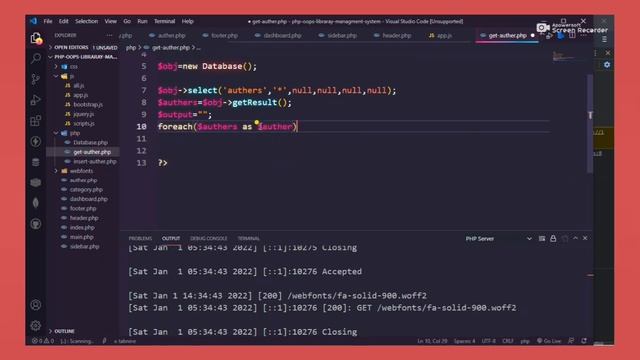This screenshot has width=640, height=360.
Task: Open the Selection menu
Action: [87, 21]
